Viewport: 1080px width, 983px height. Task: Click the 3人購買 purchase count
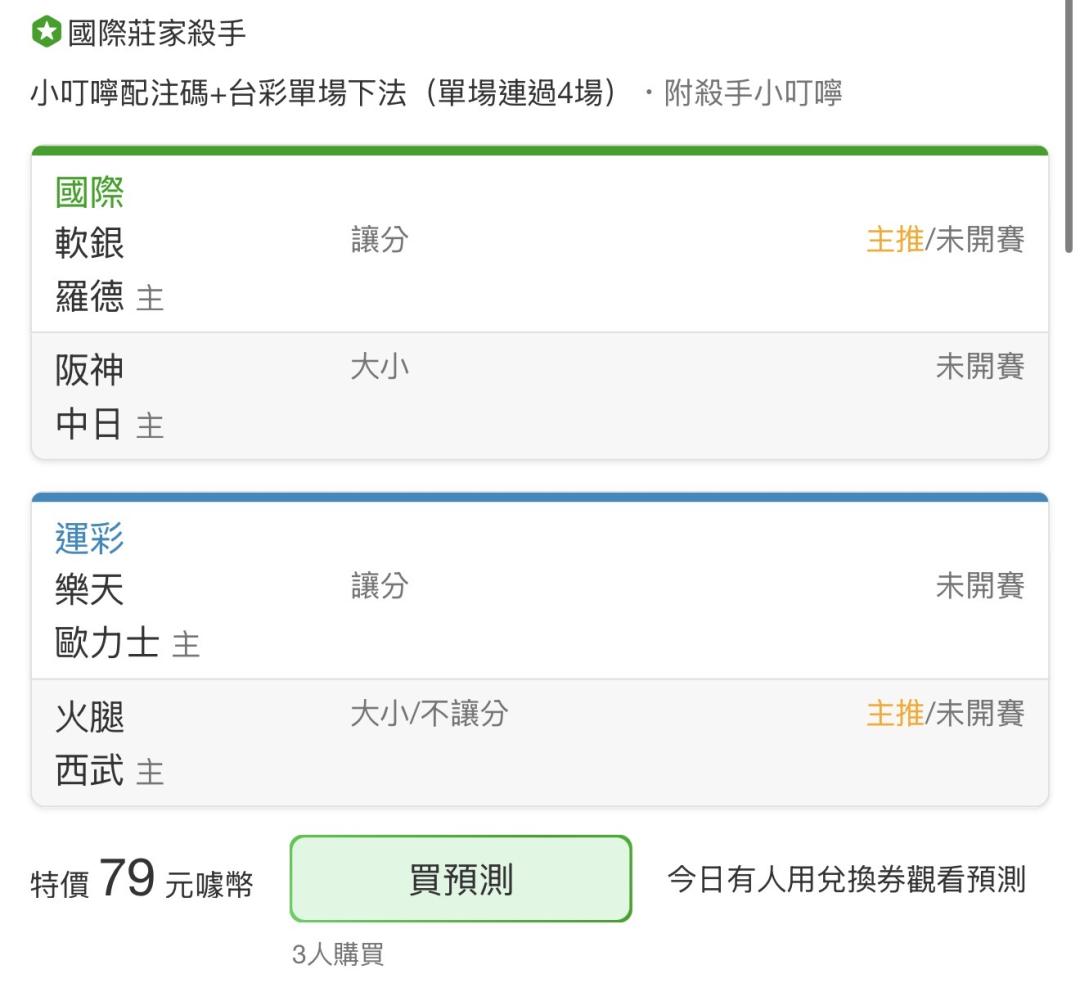tap(338, 954)
